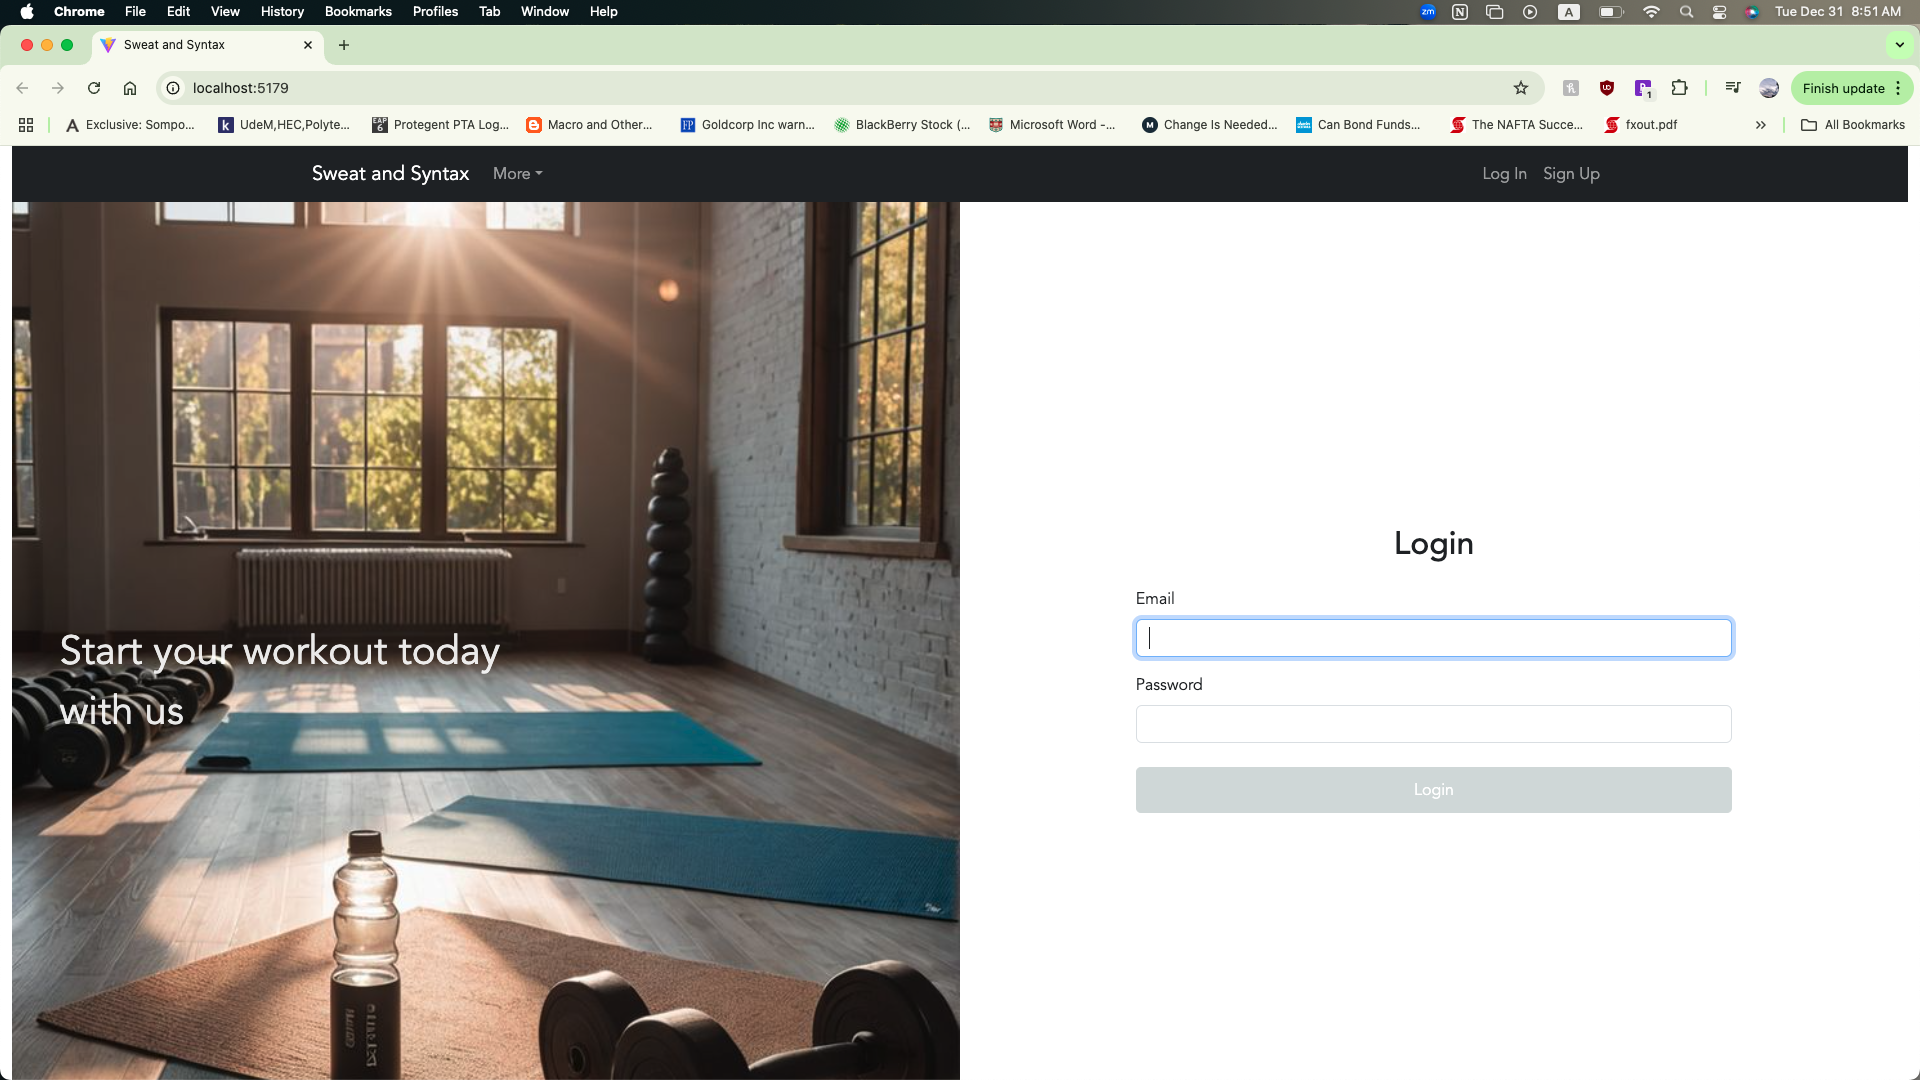
Task: Focus the Password input field
Action: [1433, 724]
